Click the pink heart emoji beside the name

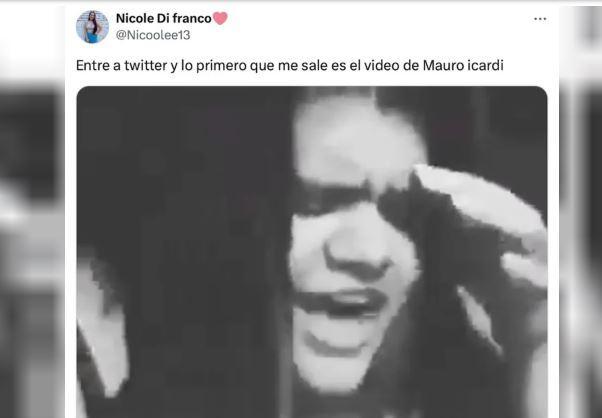point(220,18)
